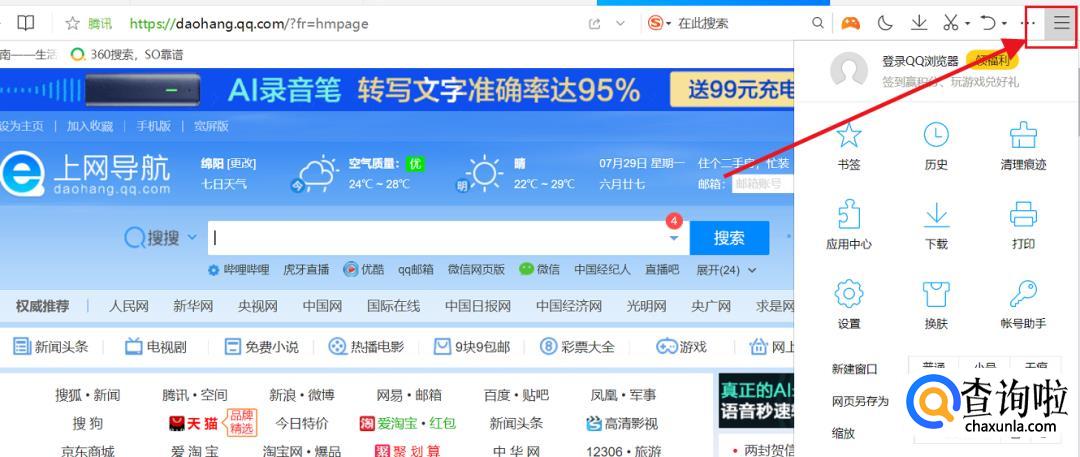Click the Clear traces (清理痕迹) icon

tap(1023, 135)
